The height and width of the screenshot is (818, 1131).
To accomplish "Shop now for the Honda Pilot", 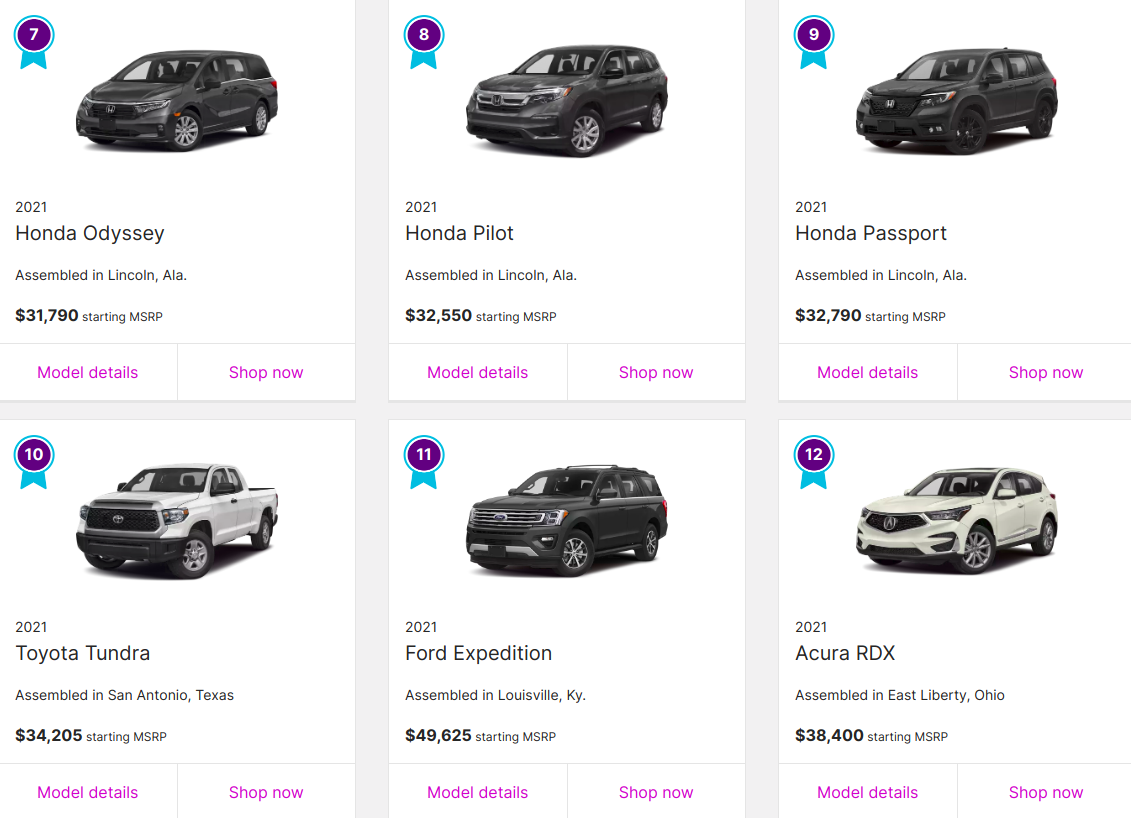I will (656, 372).
